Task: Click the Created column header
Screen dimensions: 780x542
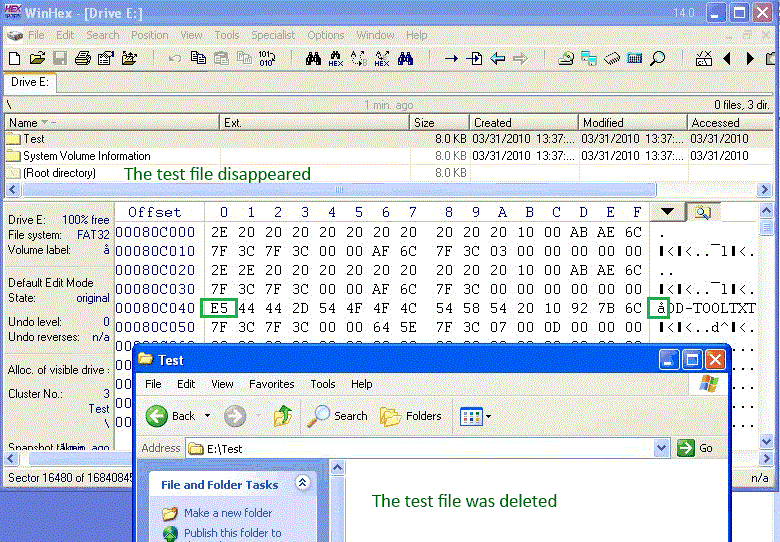Action: pos(523,122)
